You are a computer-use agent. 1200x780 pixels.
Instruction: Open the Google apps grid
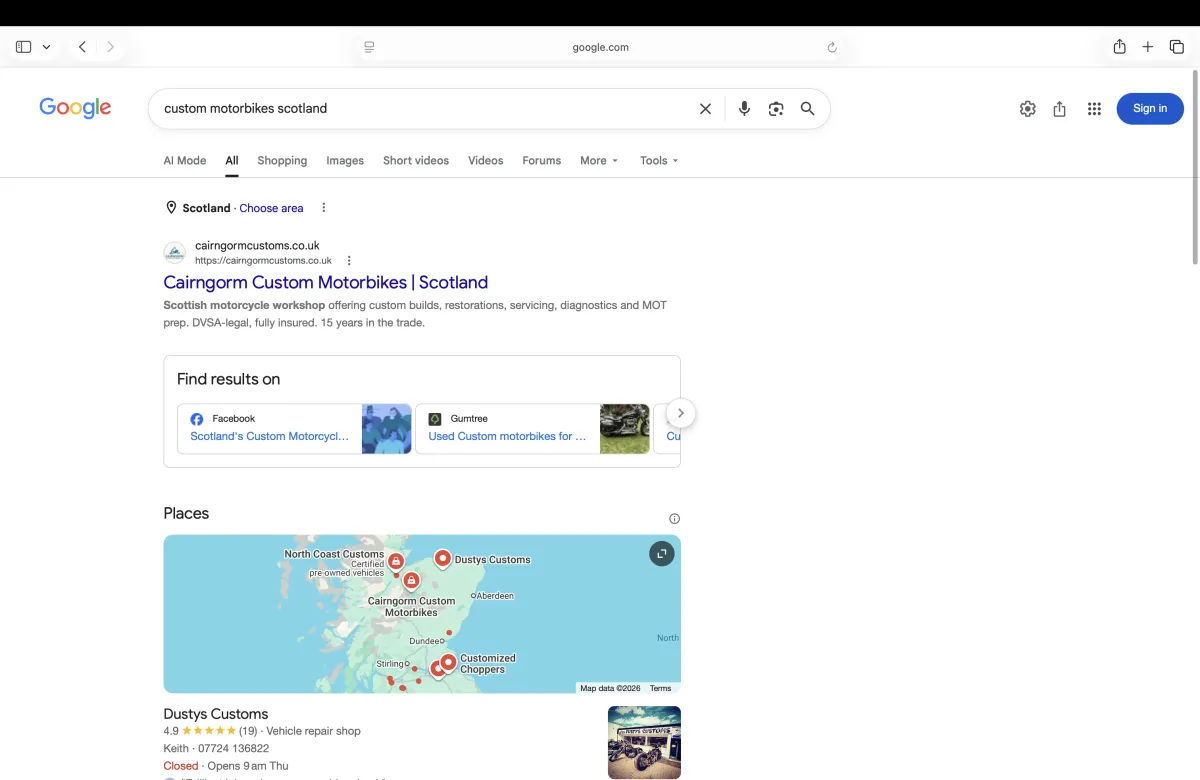tap(1094, 109)
